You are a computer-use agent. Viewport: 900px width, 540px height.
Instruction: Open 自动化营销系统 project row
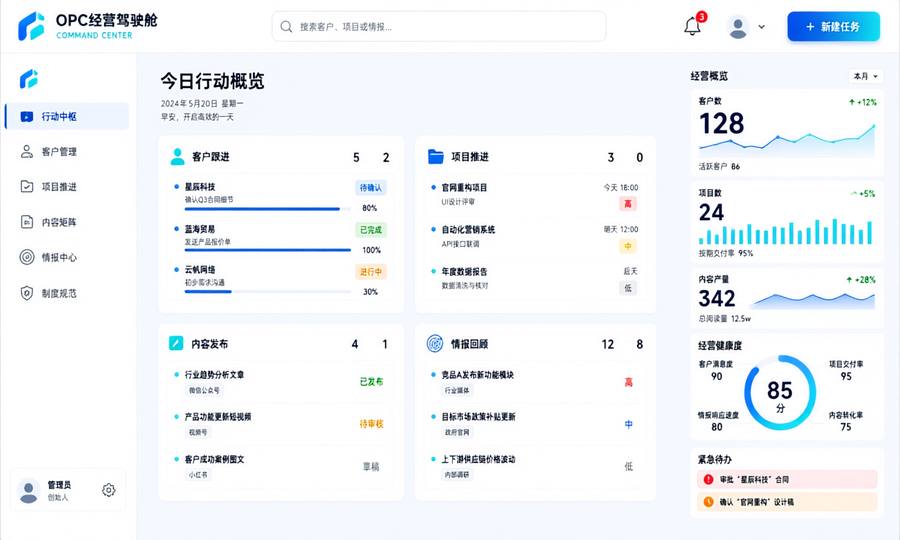click(537, 237)
